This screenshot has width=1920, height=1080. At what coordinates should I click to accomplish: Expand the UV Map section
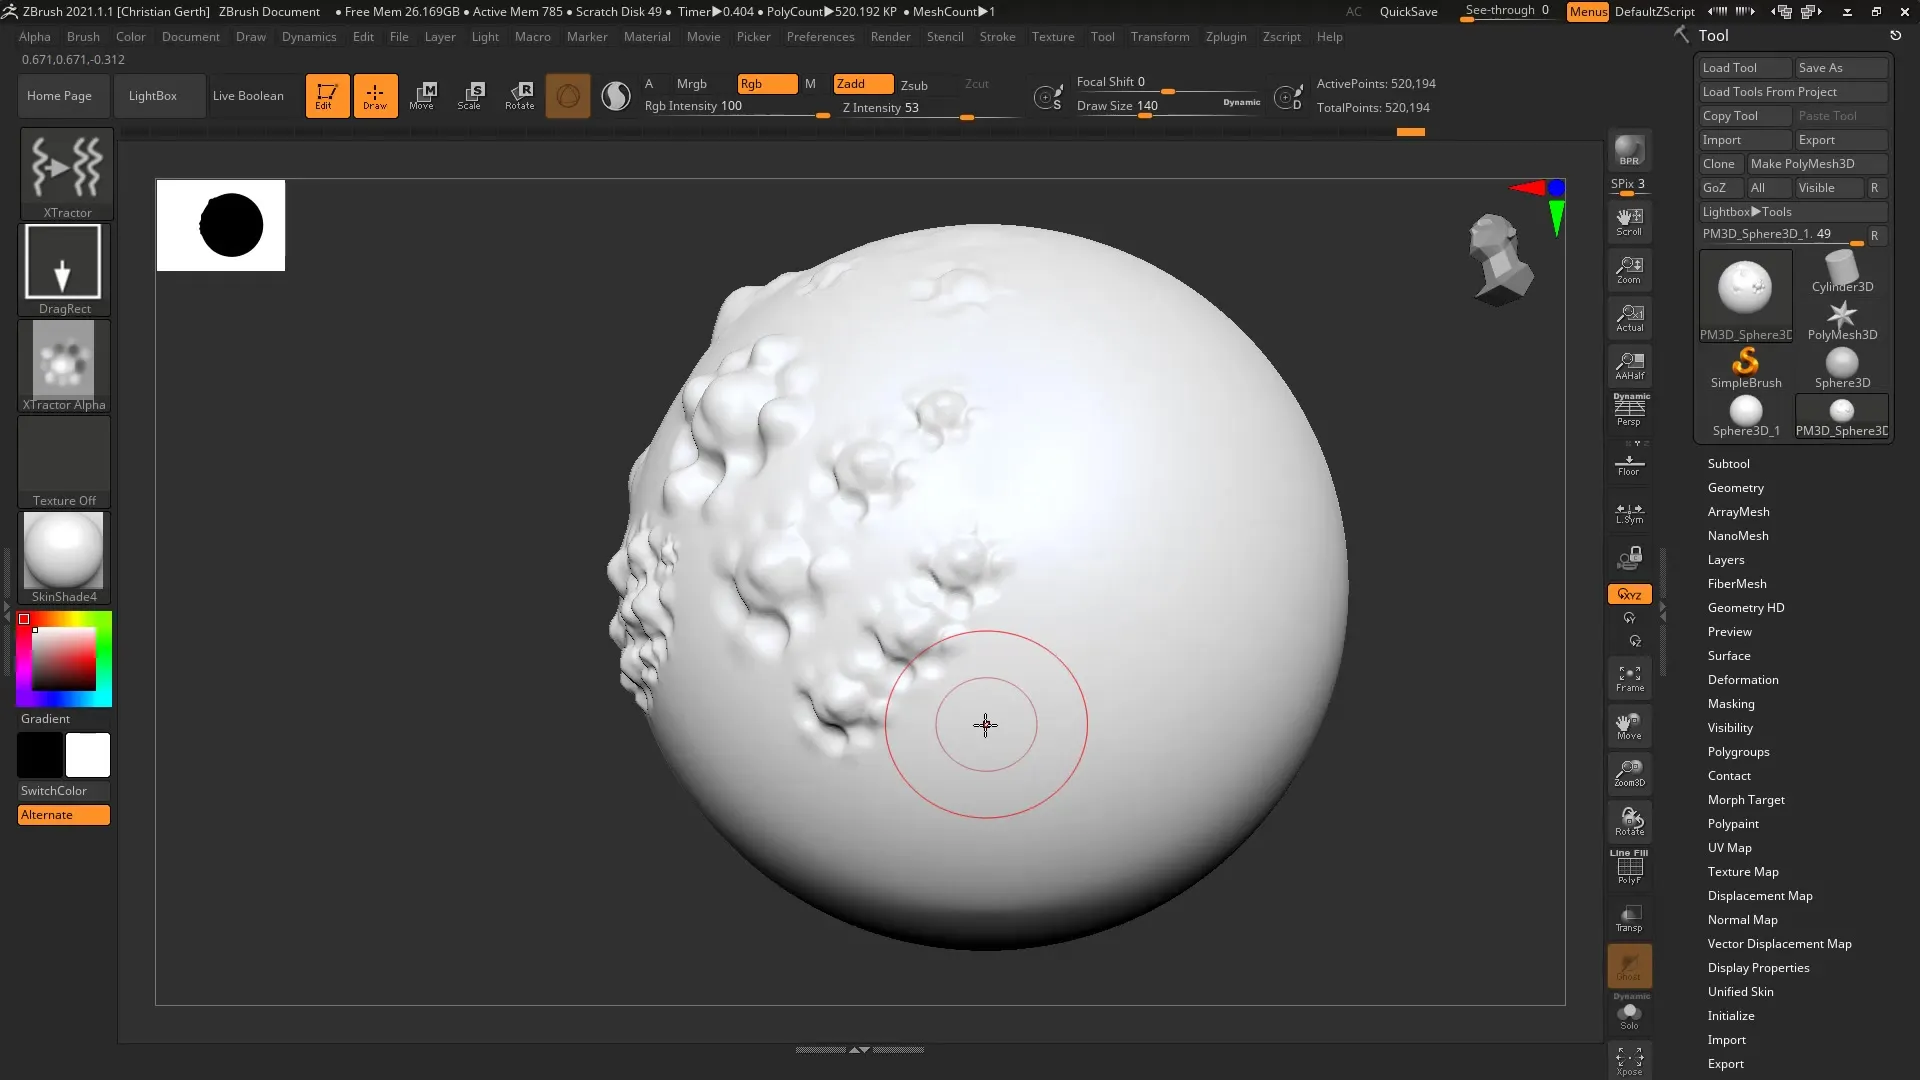click(x=1729, y=848)
